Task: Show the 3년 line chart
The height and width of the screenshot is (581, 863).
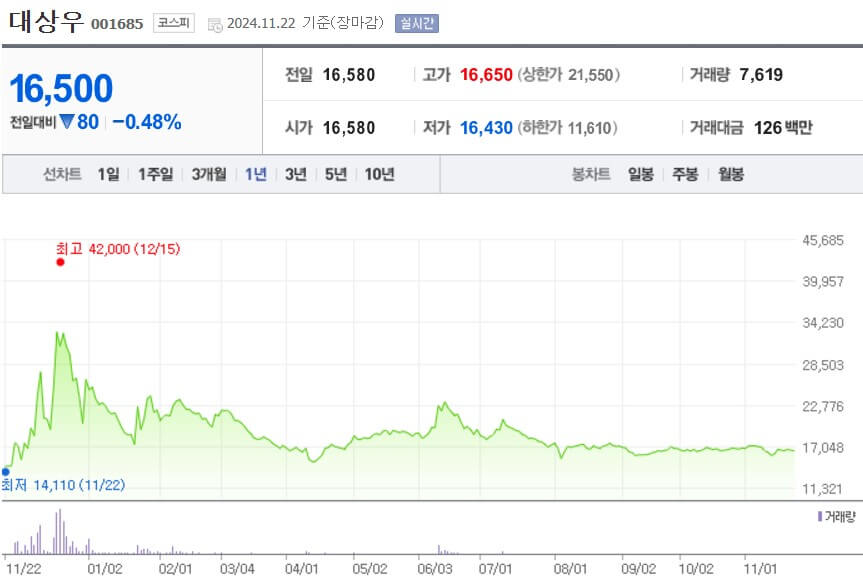Action: (x=296, y=174)
